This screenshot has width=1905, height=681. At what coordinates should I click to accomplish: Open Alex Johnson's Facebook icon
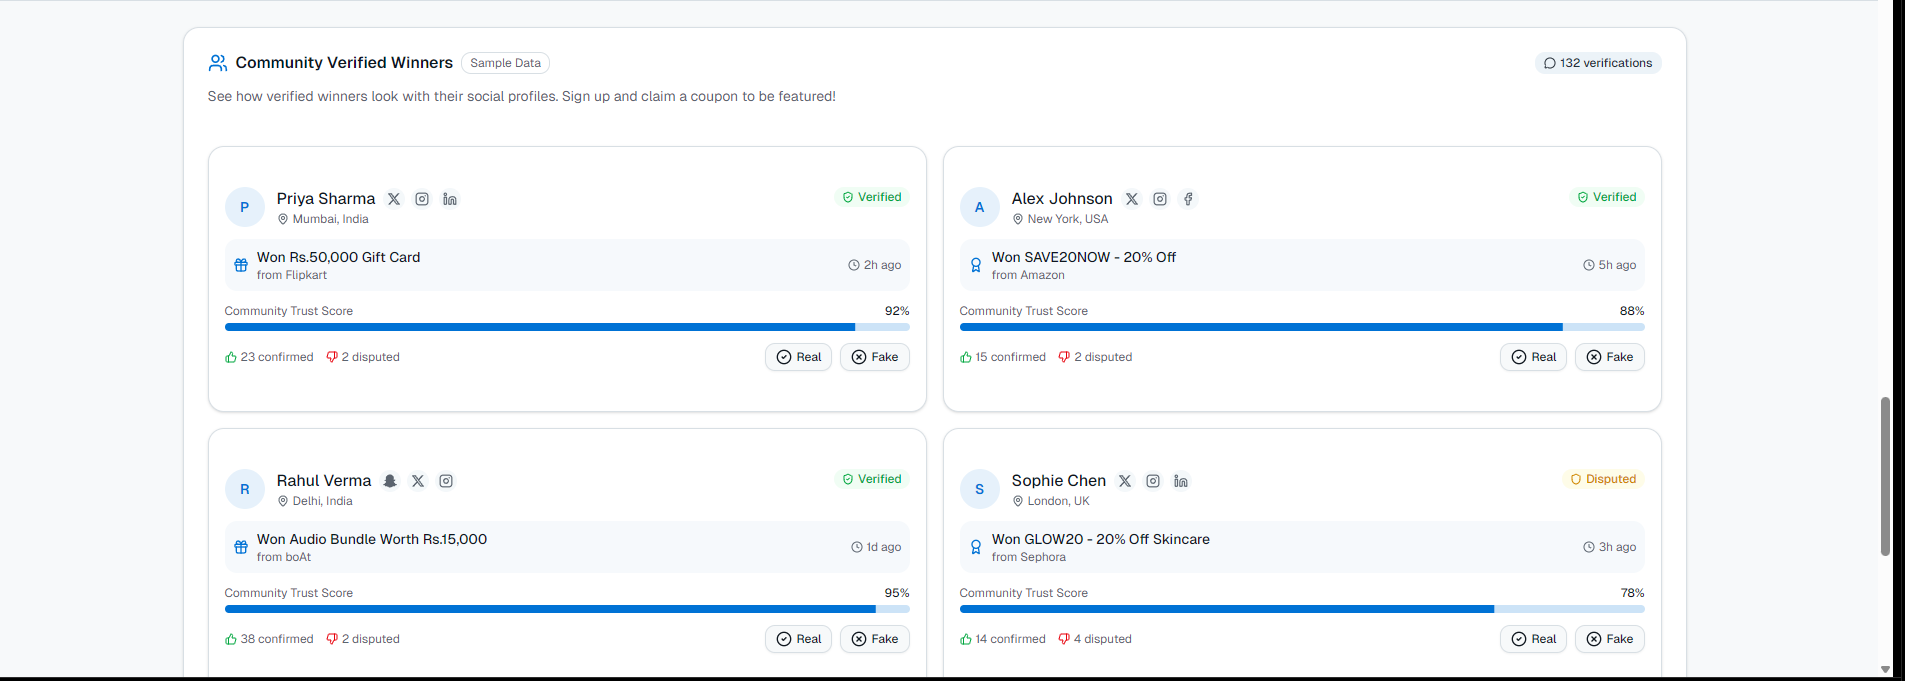click(1188, 199)
